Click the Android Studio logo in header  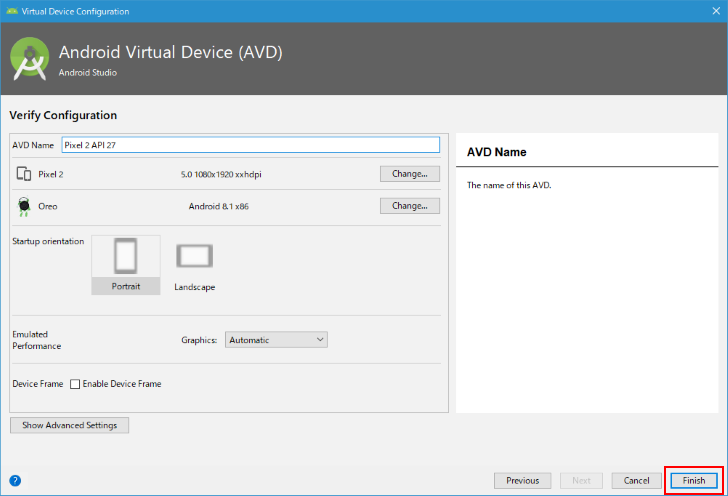click(x=30, y=59)
